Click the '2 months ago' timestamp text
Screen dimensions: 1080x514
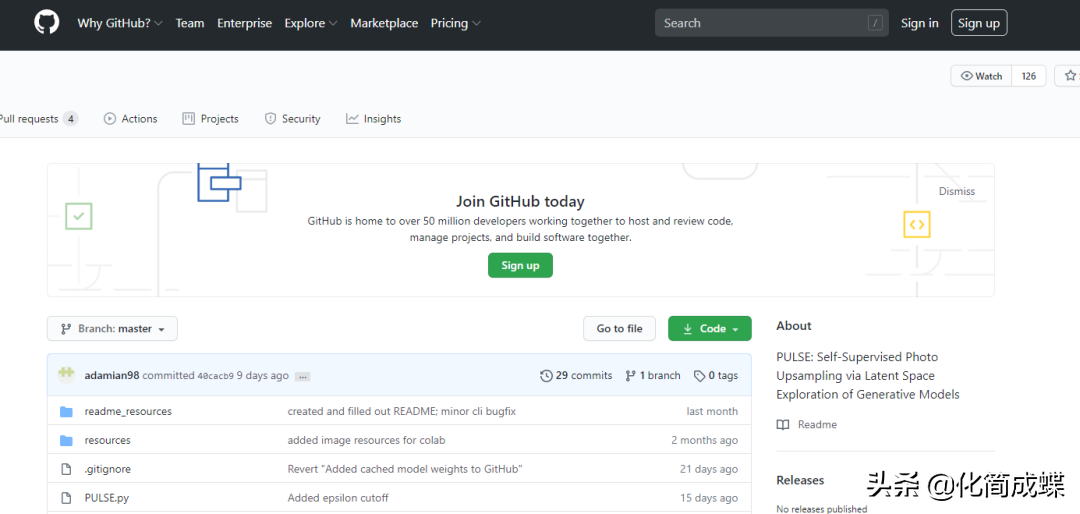pos(705,440)
